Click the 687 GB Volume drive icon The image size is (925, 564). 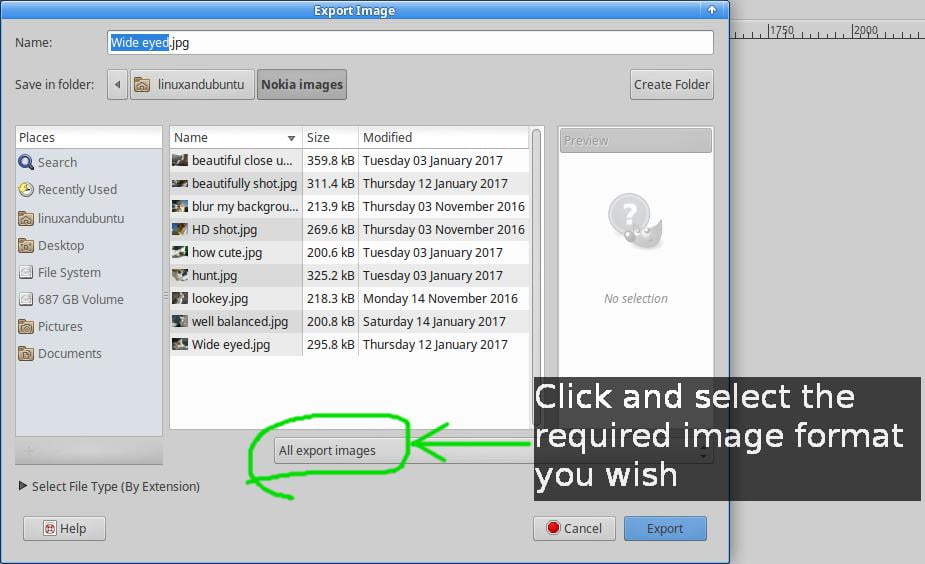(x=26, y=299)
